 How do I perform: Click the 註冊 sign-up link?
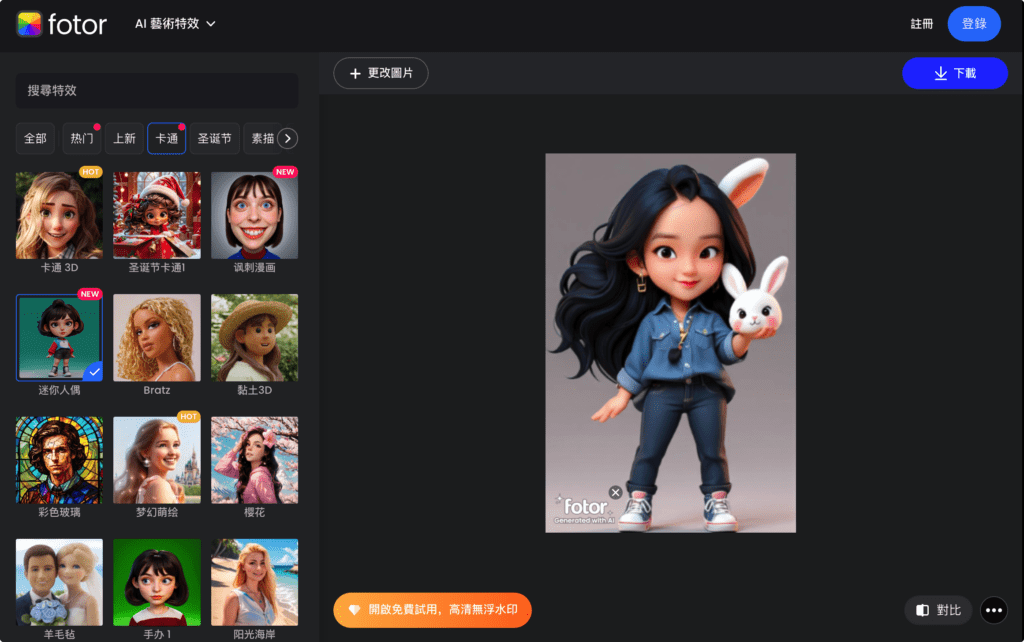(921, 24)
